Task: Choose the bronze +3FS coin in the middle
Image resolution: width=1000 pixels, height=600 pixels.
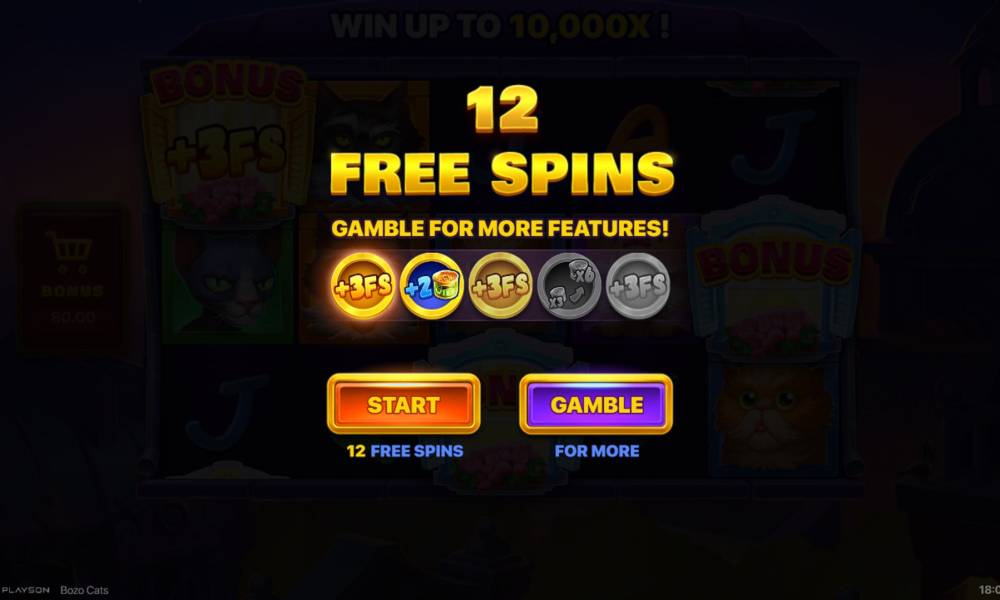Action: 501,286
